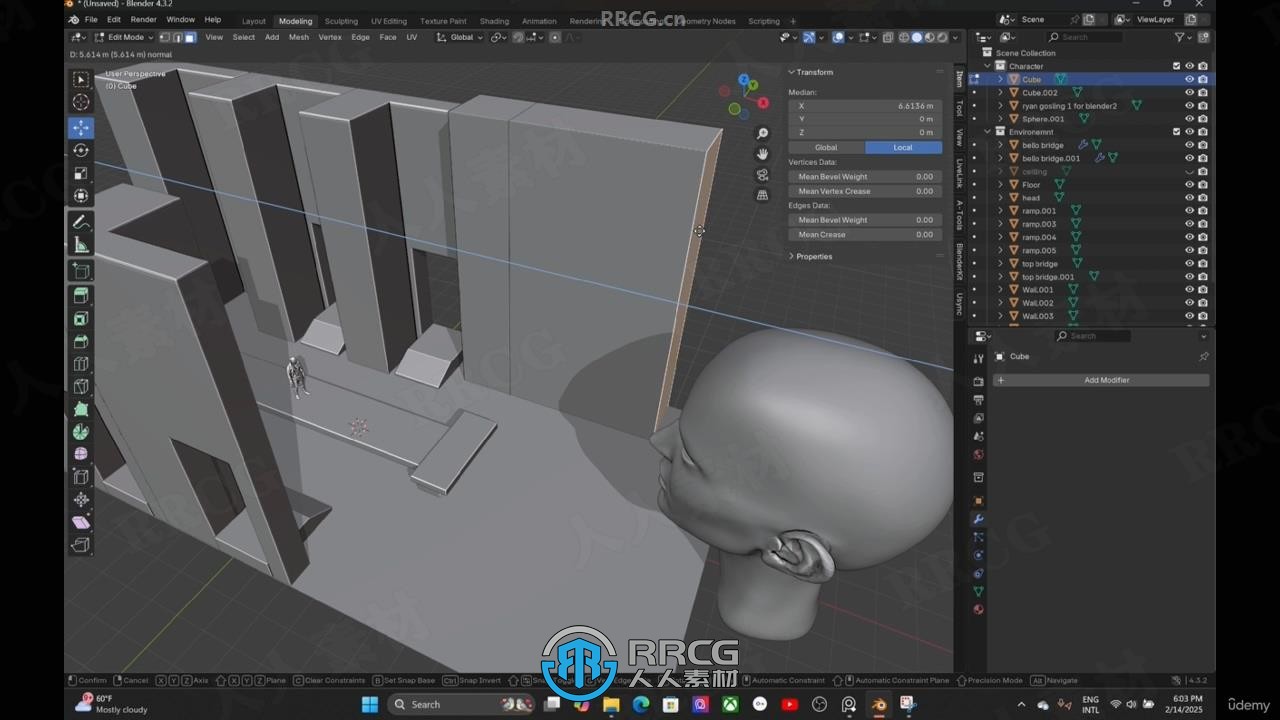Choose the Smooth tool
The width and height of the screenshot is (1280, 720).
coord(81,454)
